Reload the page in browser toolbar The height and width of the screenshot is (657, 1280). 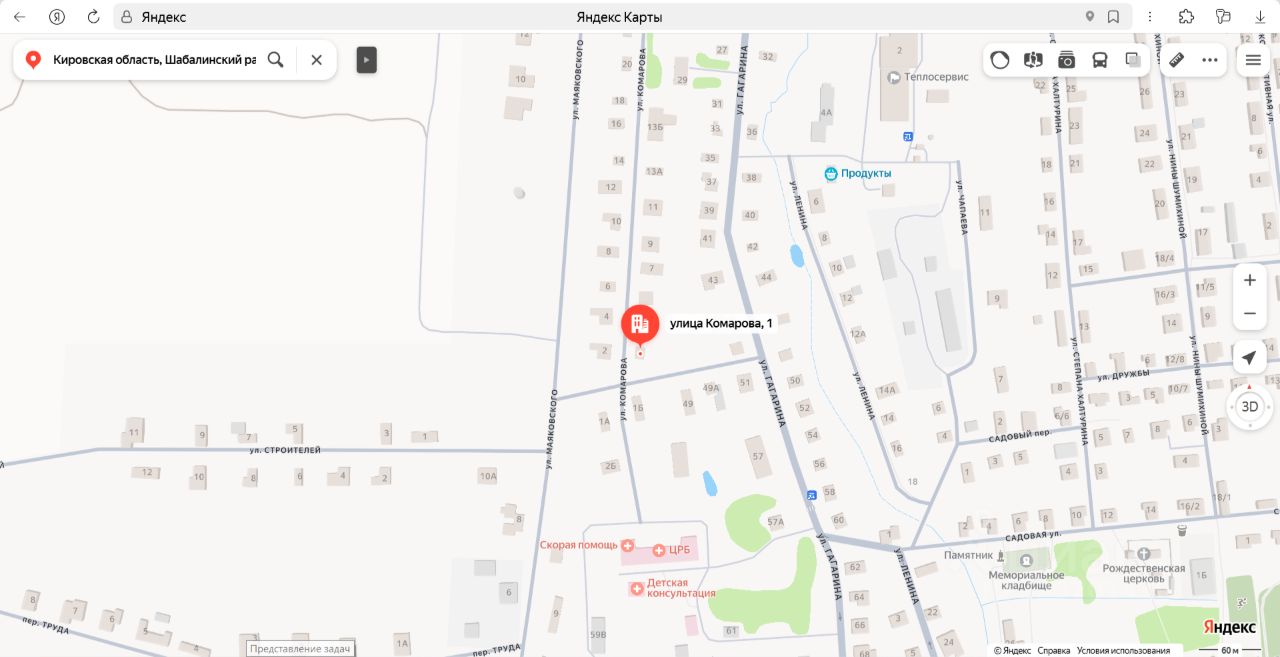[x=93, y=17]
